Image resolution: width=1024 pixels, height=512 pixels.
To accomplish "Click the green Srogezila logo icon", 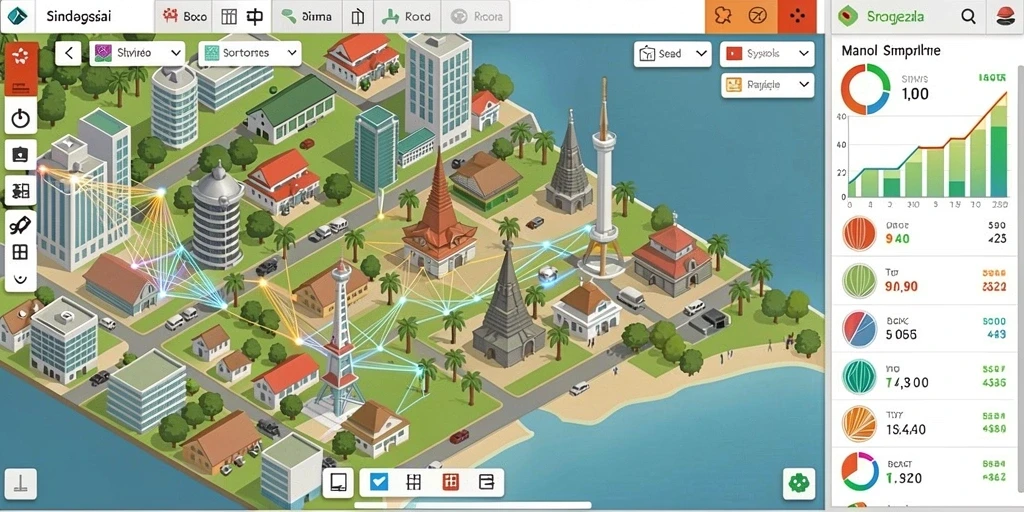I will (847, 17).
